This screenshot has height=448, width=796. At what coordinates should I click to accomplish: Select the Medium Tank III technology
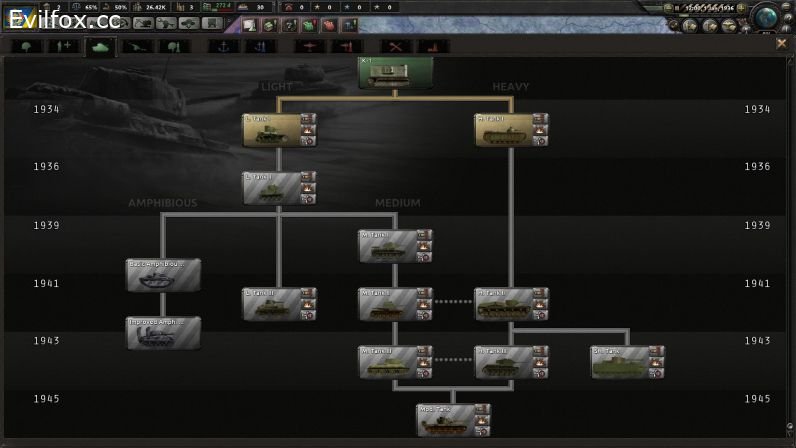click(387, 362)
